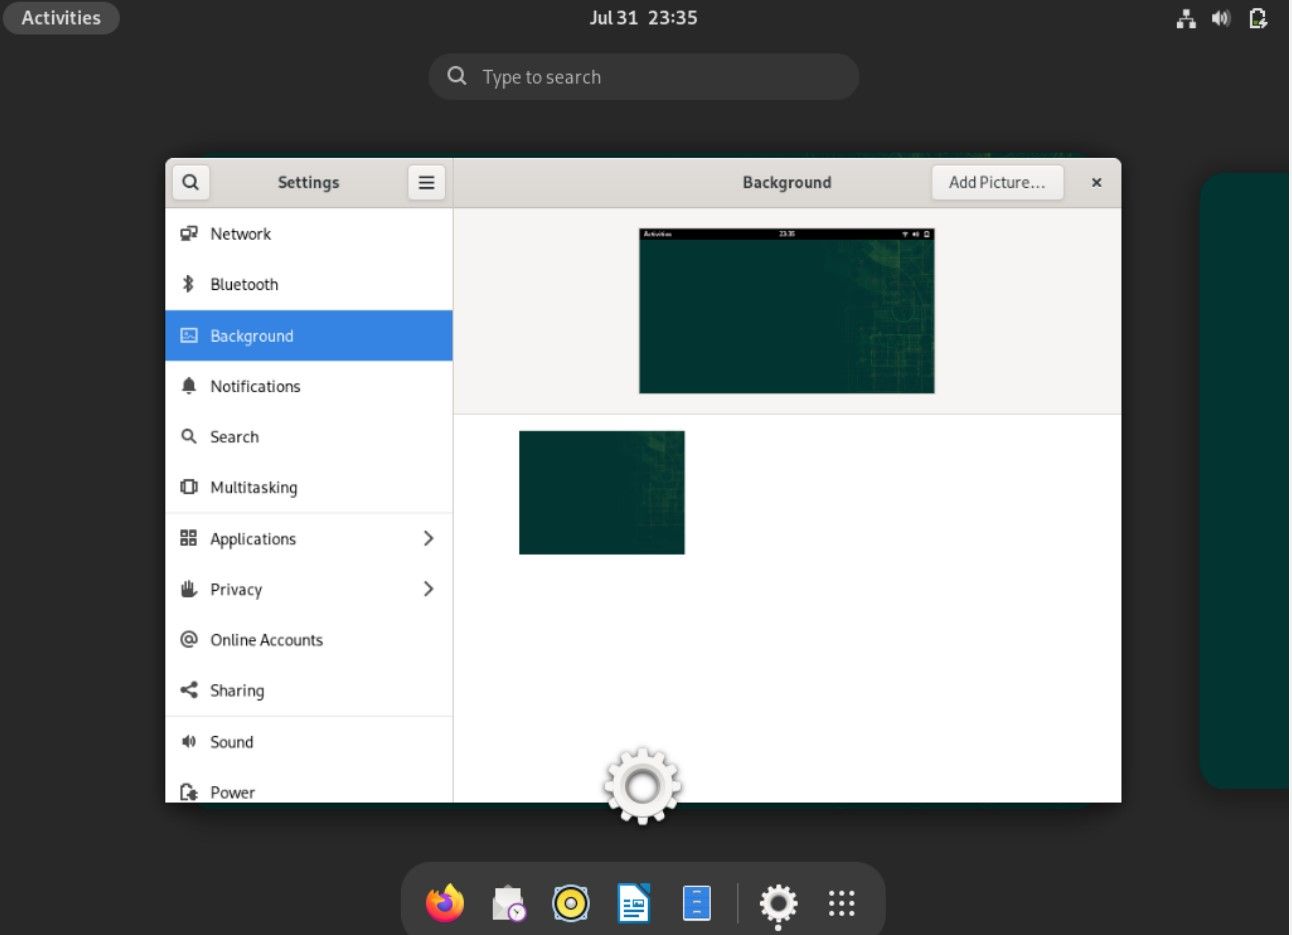Select the Search entry in sidebar
Image resolution: width=1292 pixels, height=935 pixels.
(x=309, y=436)
